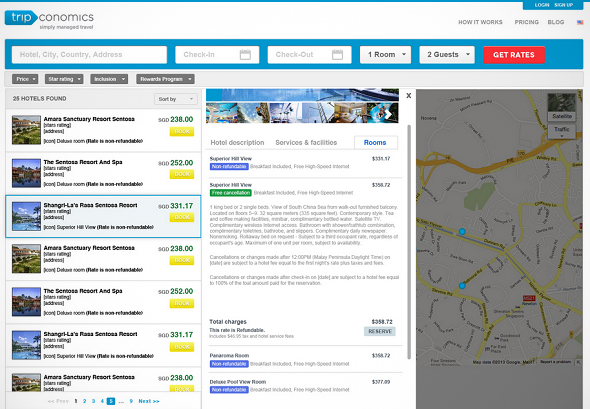
Task: Open highlighted Shangri-La's Rasa Sentosa thumbnail
Action: [26, 216]
